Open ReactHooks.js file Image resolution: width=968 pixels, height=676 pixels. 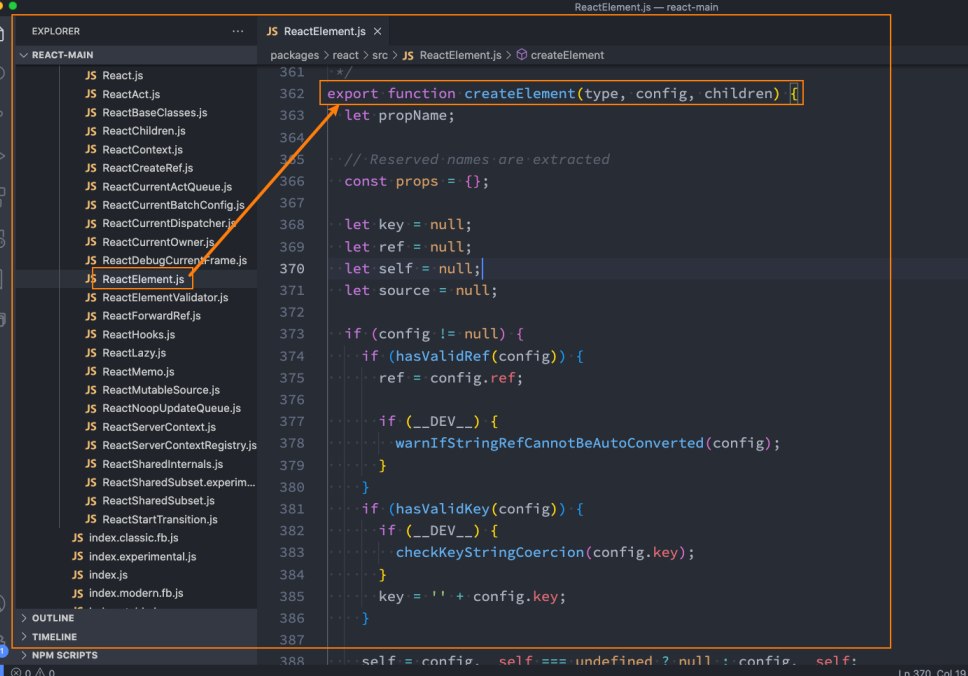point(138,335)
